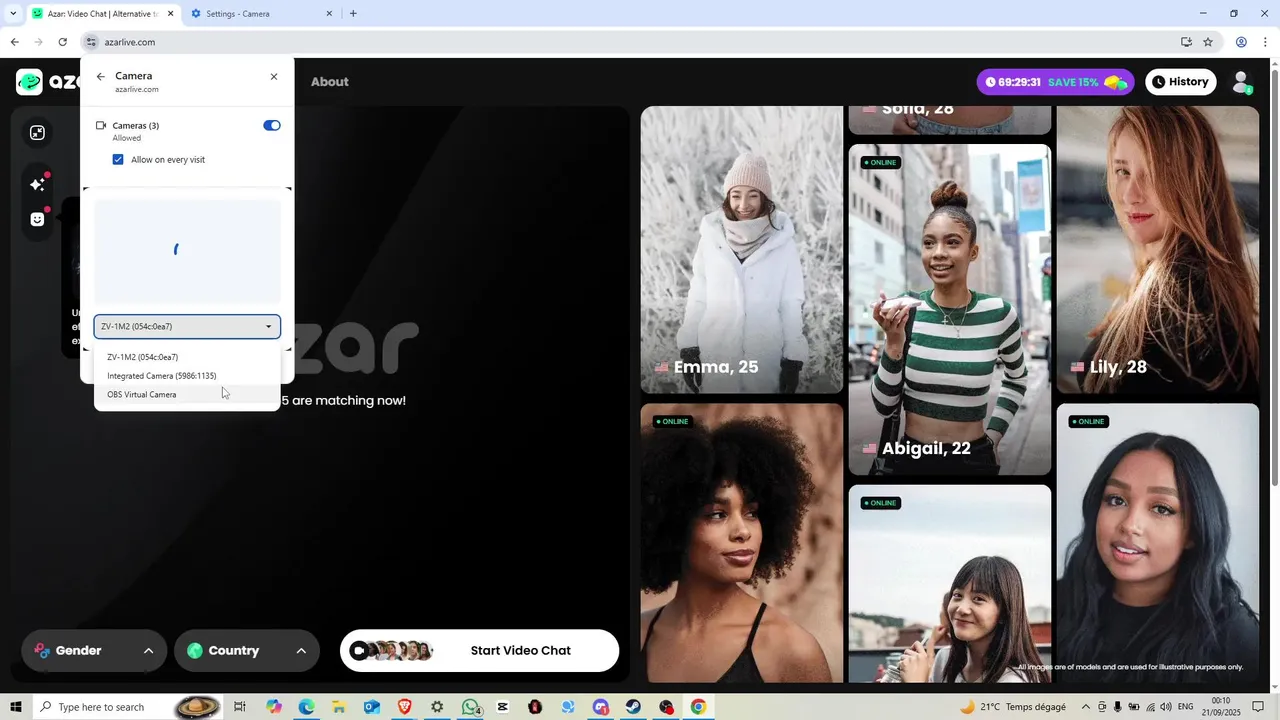Launch Brave browser from taskbar
The height and width of the screenshot is (720, 1280).
click(x=404, y=707)
